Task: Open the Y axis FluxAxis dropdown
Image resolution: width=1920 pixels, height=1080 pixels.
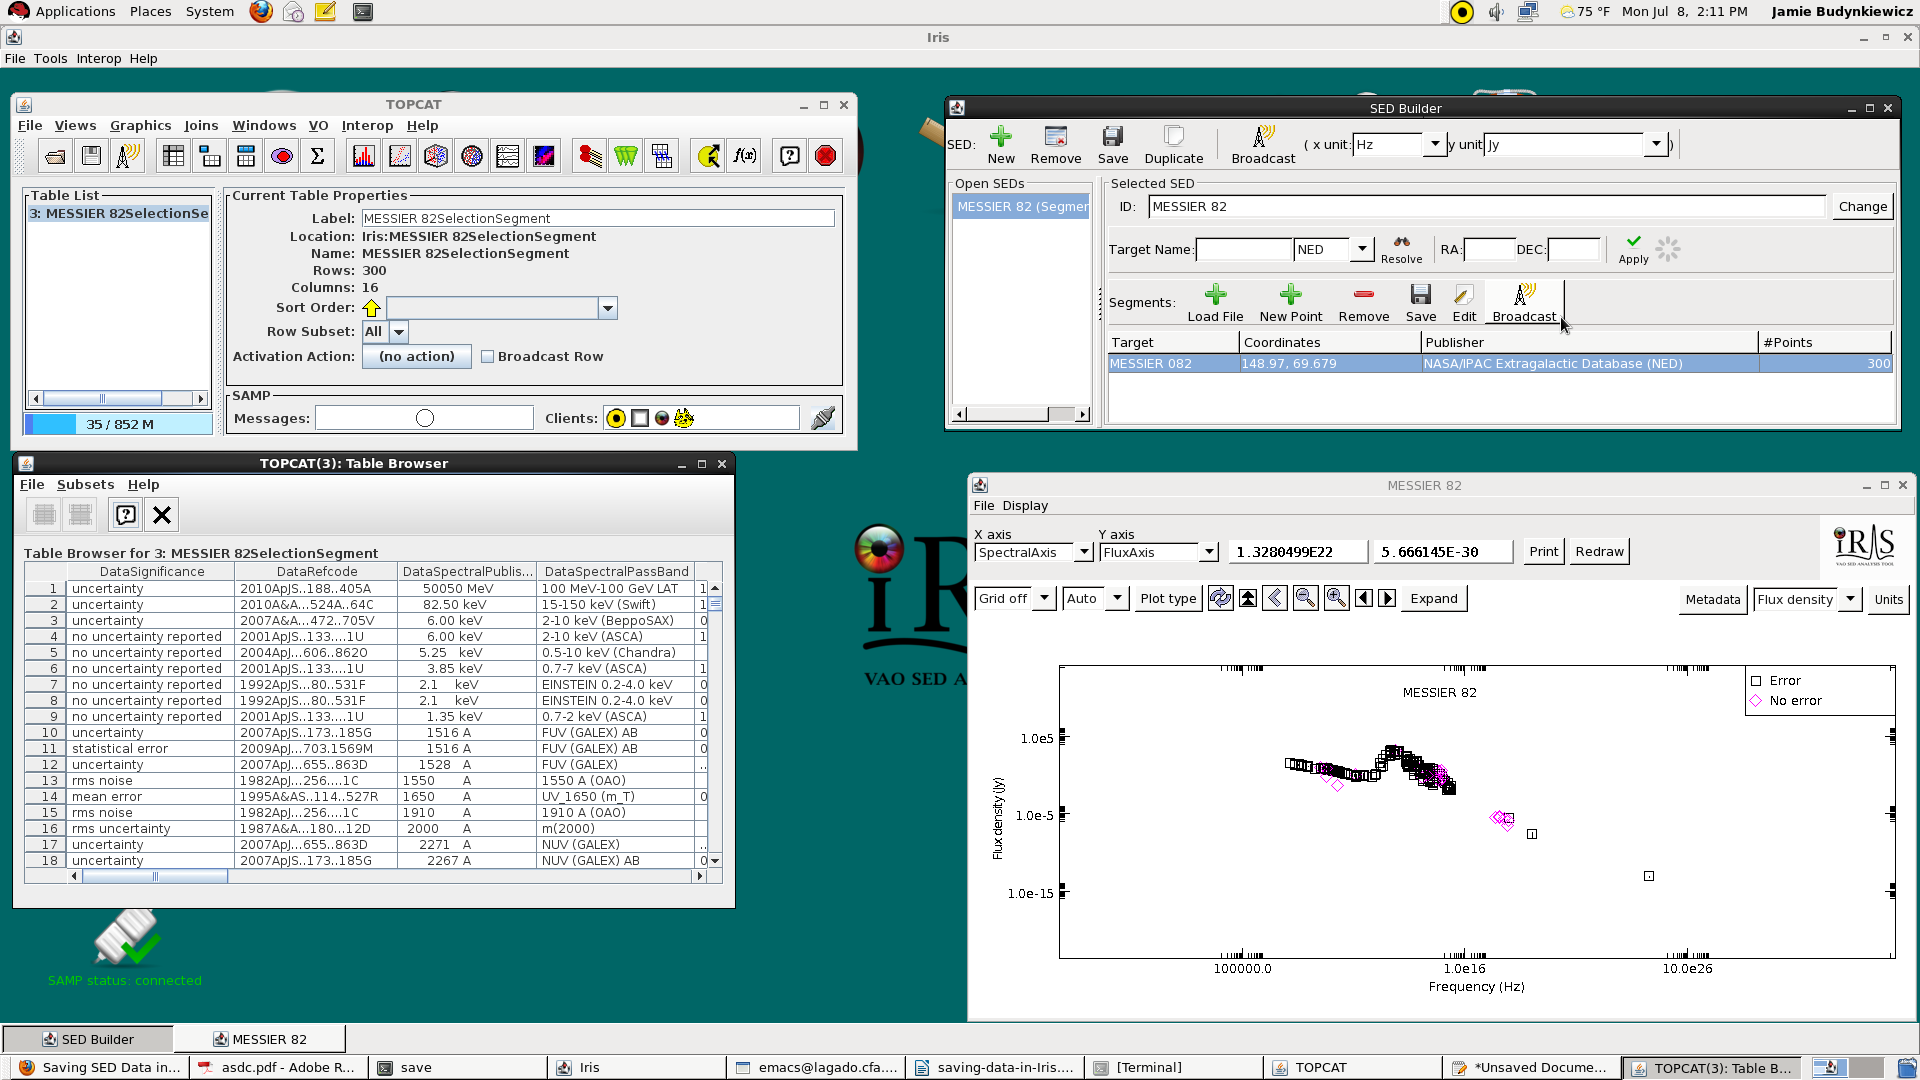Action: click(1209, 552)
